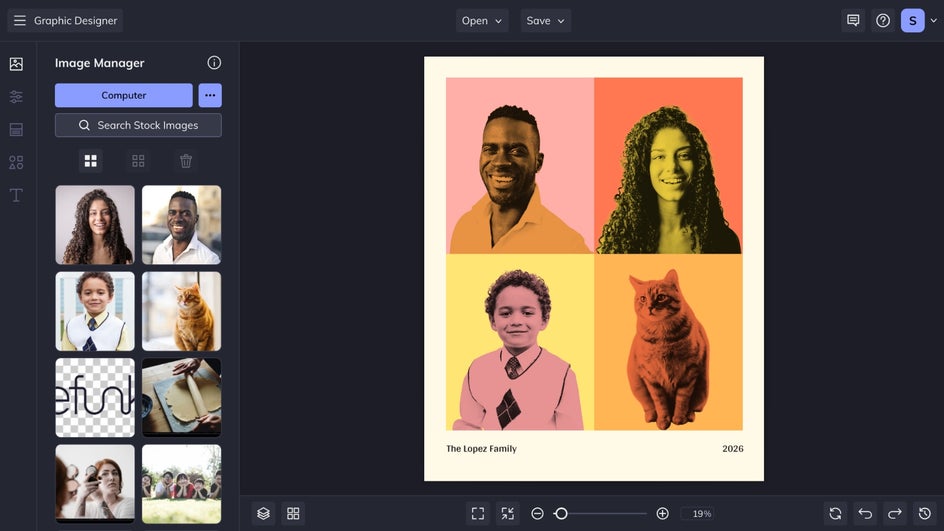Zoom out with the minus icon
This screenshot has width=944, height=531.
tap(538, 514)
